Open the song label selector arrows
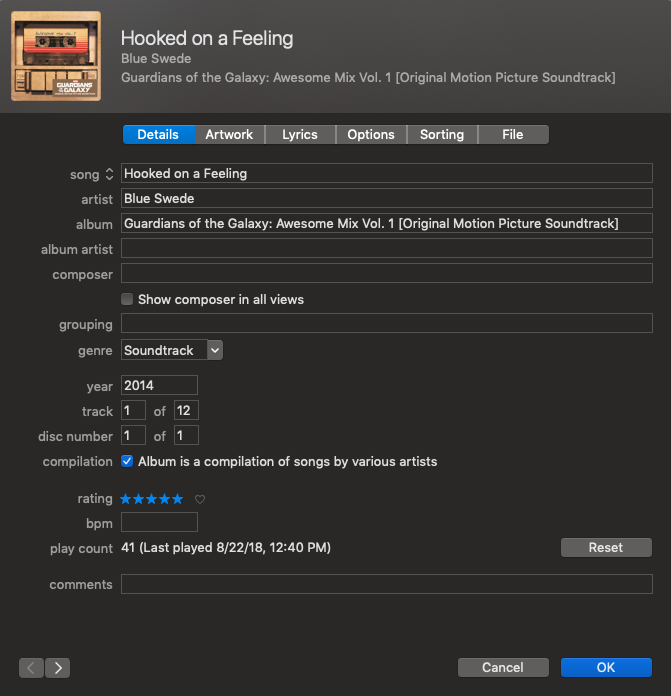This screenshot has height=696, width=671. pyautogui.click(x=110, y=174)
